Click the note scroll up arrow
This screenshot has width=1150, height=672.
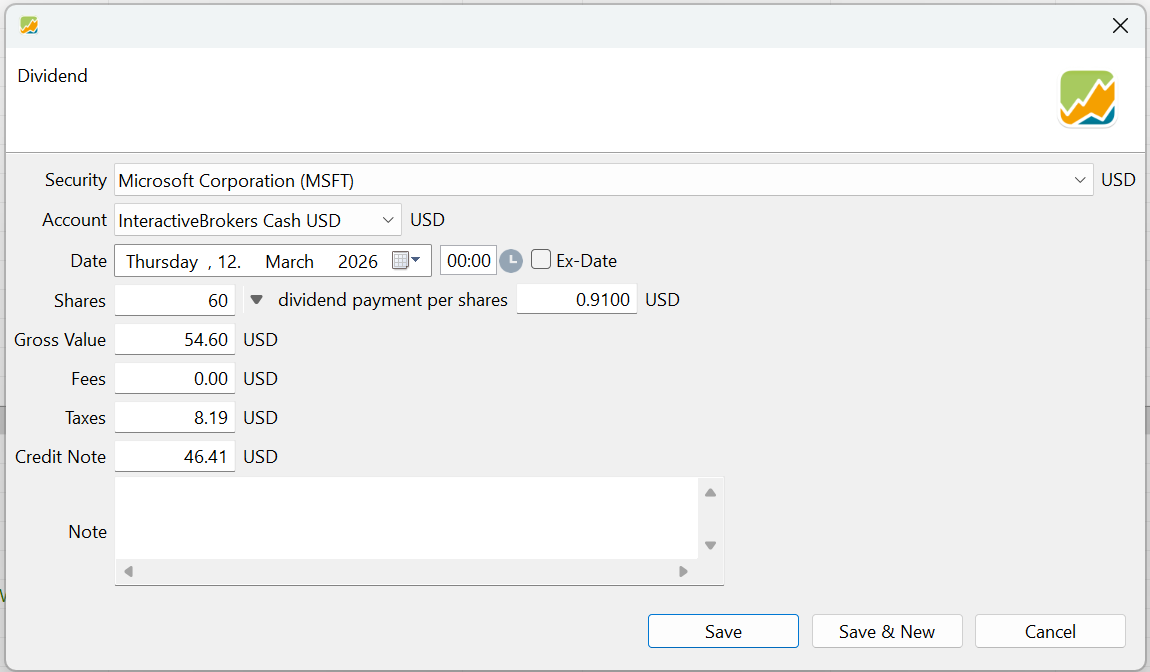(x=710, y=493)
